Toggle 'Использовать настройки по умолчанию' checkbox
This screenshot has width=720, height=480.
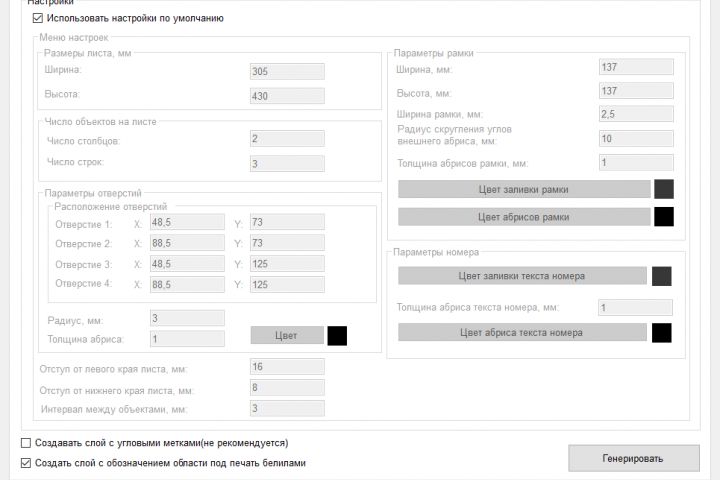(38, 18)
